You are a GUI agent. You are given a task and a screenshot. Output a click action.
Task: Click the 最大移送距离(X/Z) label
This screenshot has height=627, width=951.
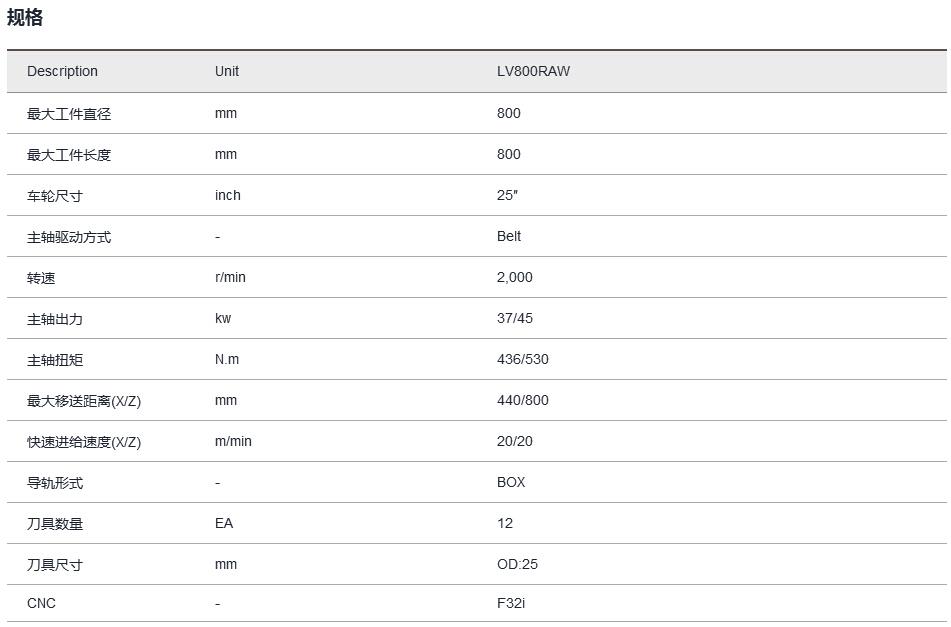coord(84,401)
